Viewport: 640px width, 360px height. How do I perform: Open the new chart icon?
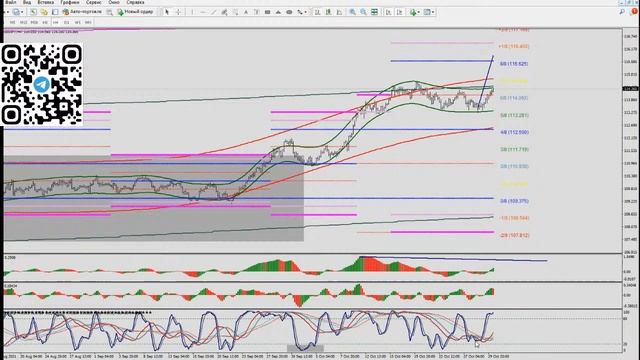16,12
